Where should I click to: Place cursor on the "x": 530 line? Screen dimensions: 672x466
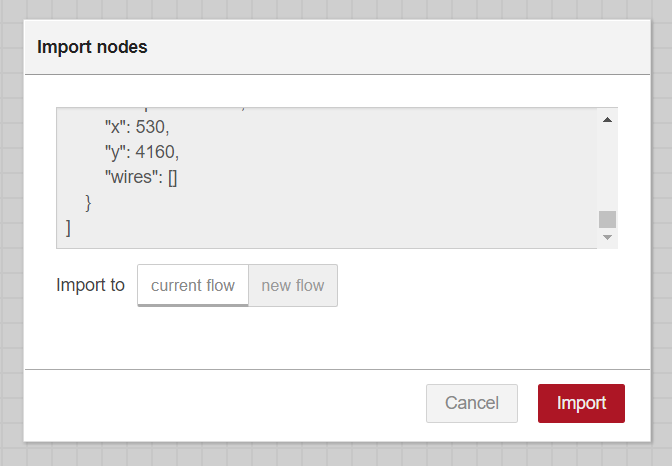point(137,127)
